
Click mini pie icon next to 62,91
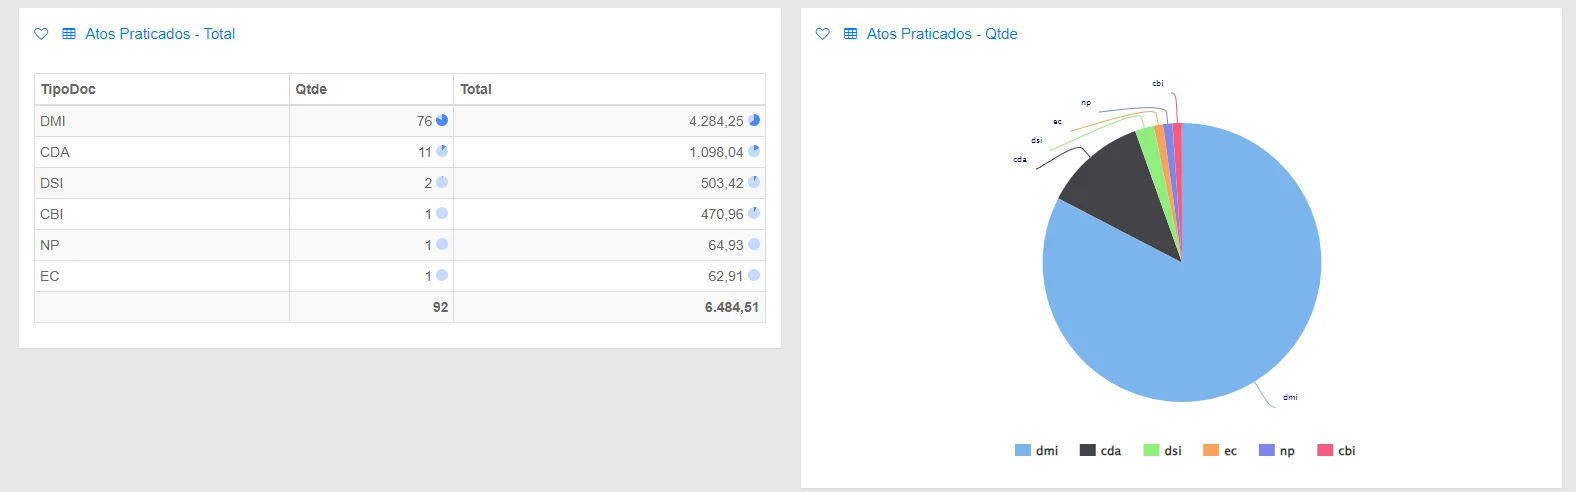[x=754, y=275]
